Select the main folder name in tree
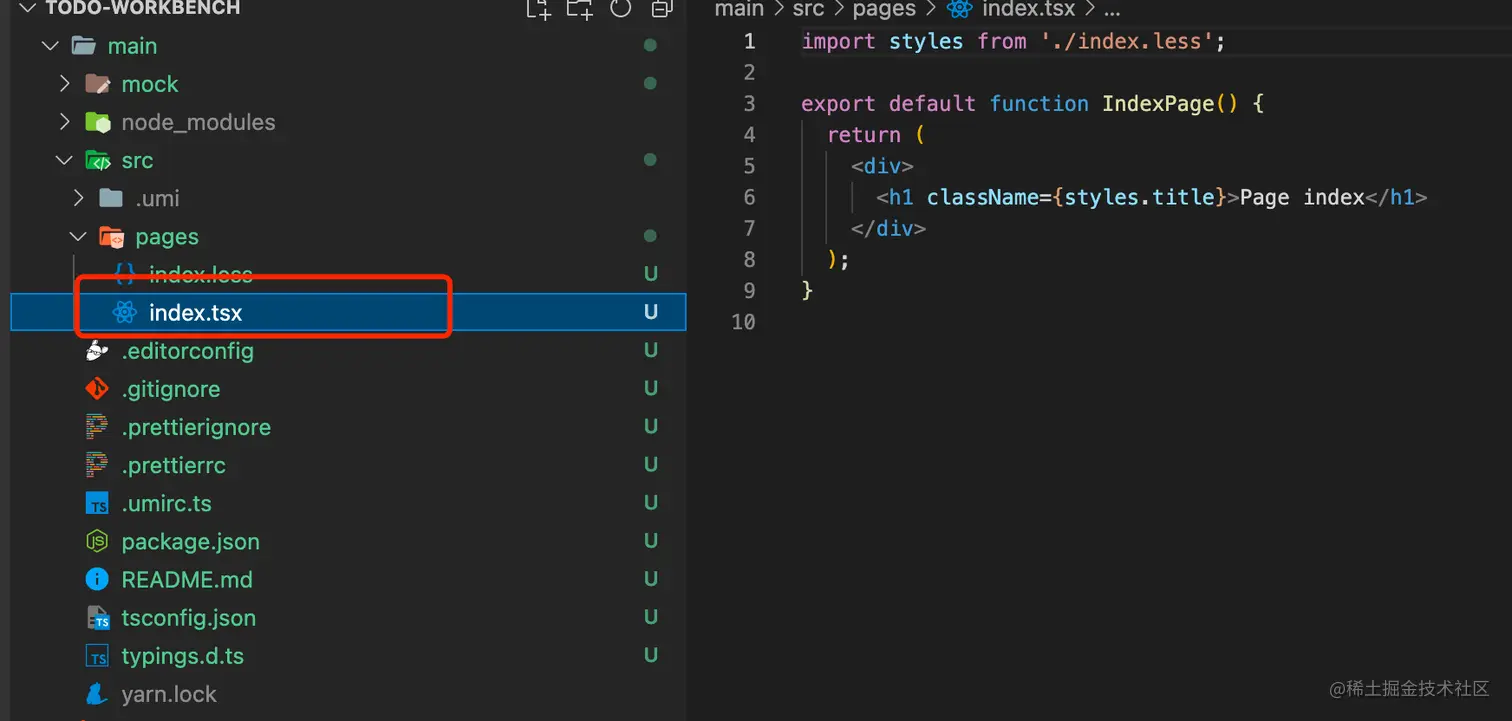Viewport: 1512px width, 721px height. pos(132,46)
